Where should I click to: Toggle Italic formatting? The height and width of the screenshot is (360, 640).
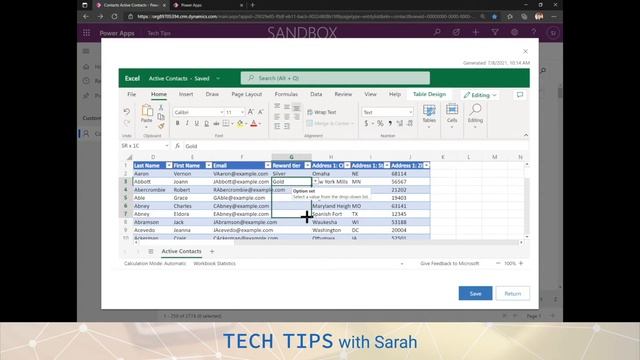pyautogui.click(x=187, y=123)
